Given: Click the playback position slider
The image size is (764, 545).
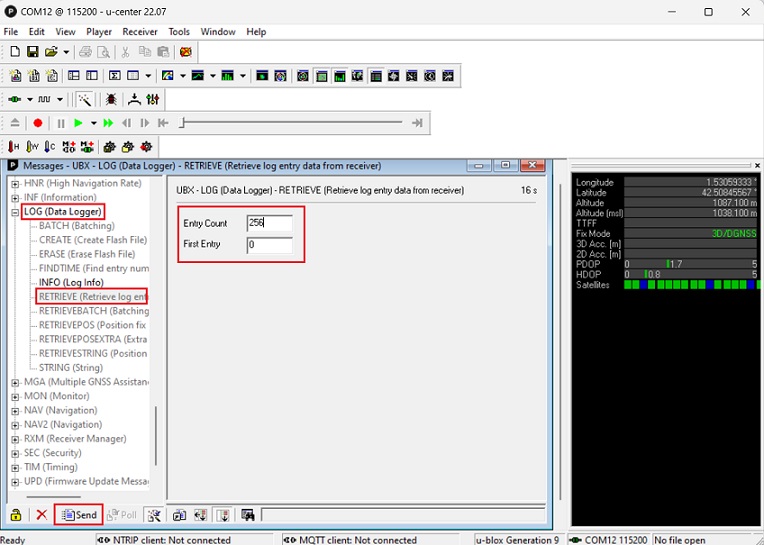Looking at the screenshot, I should (x=290, y=123).
